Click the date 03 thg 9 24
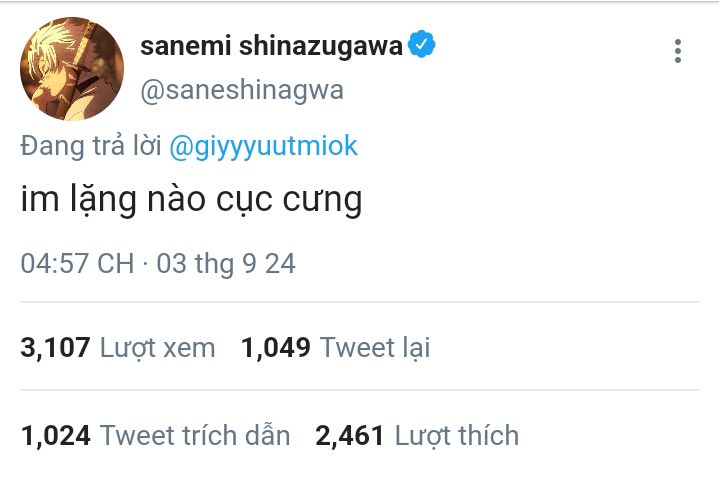Screen dimensions: 719x477 coord(226,264)
